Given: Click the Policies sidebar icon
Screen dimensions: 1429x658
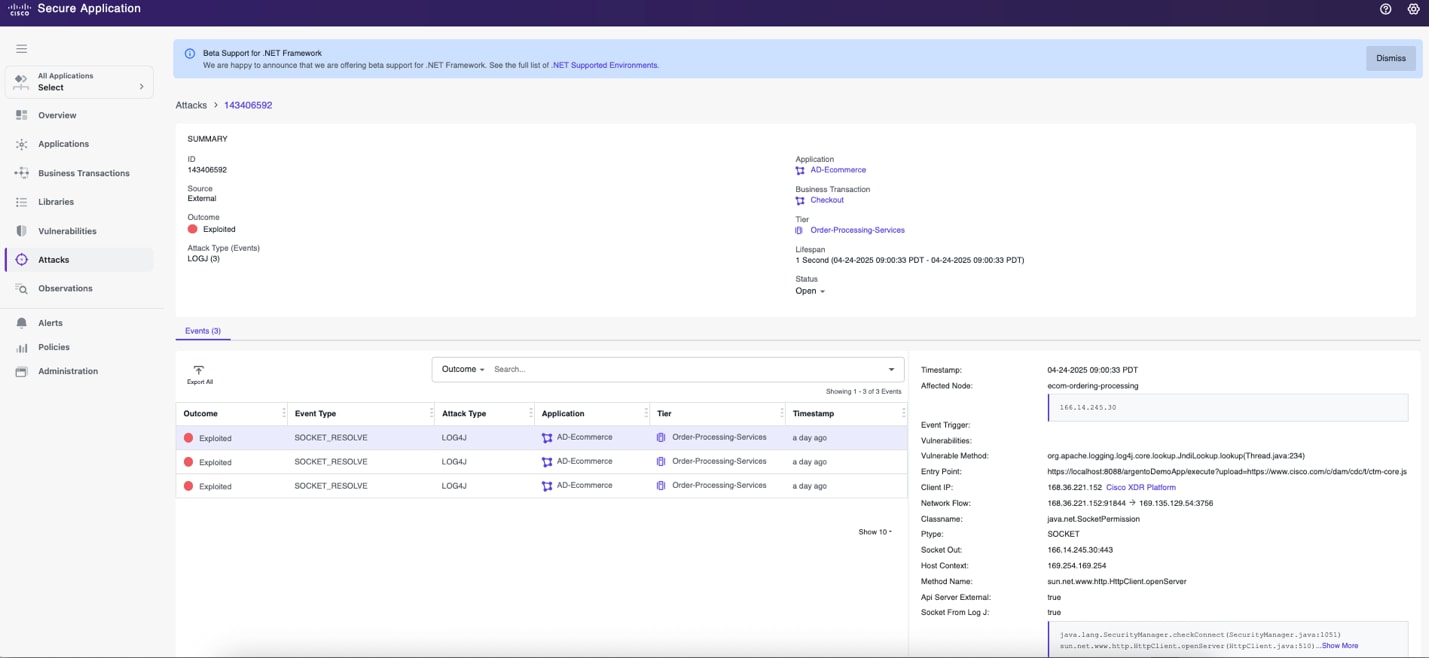Looking at the screenshot, I should tap(21, 347).
